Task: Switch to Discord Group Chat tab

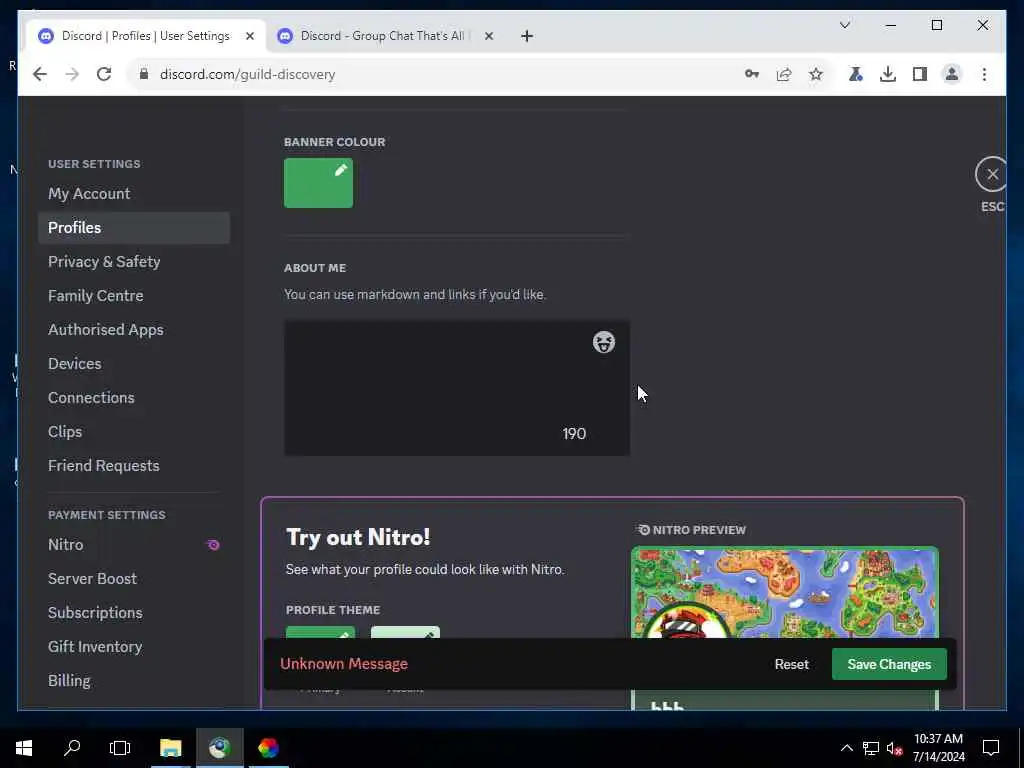Action: click(382, 36)
